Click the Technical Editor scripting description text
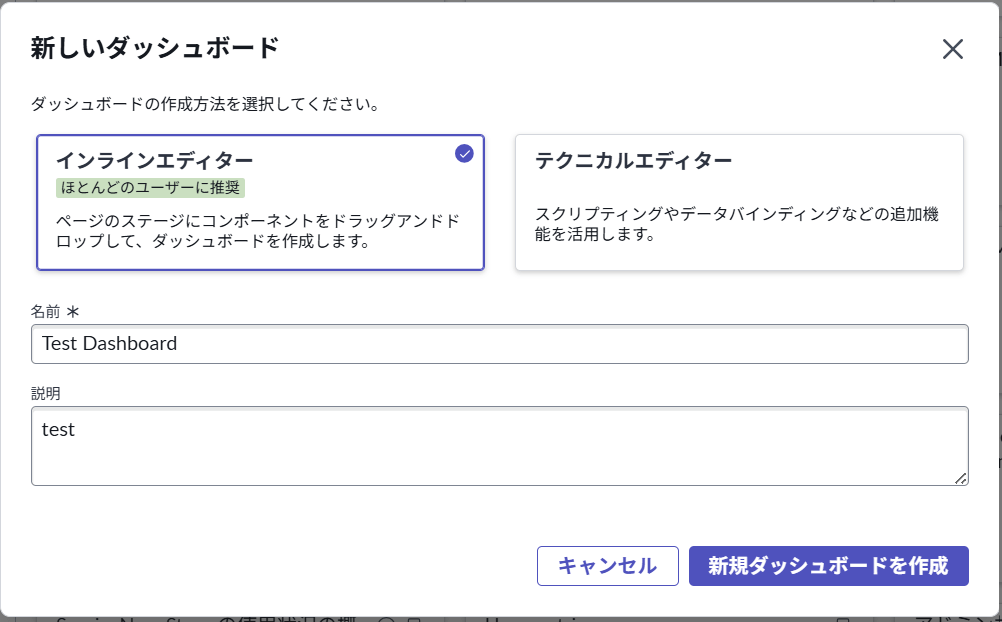1002x622 pixels. [736, 225]
